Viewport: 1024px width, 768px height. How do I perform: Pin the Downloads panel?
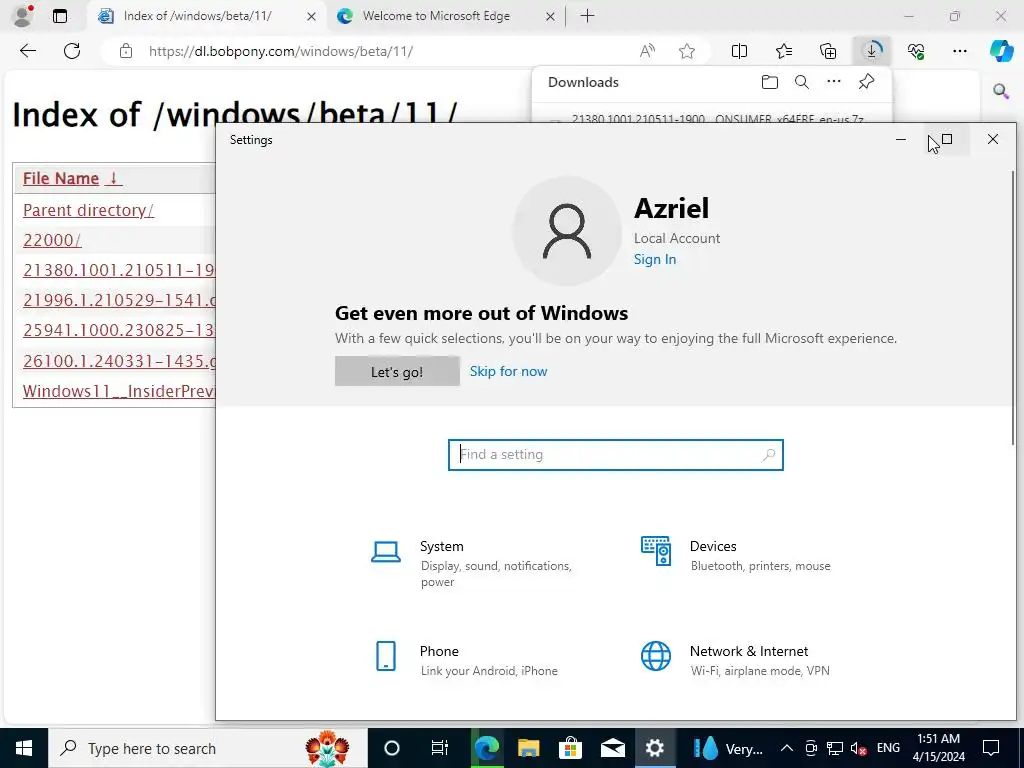click(867, 82)
